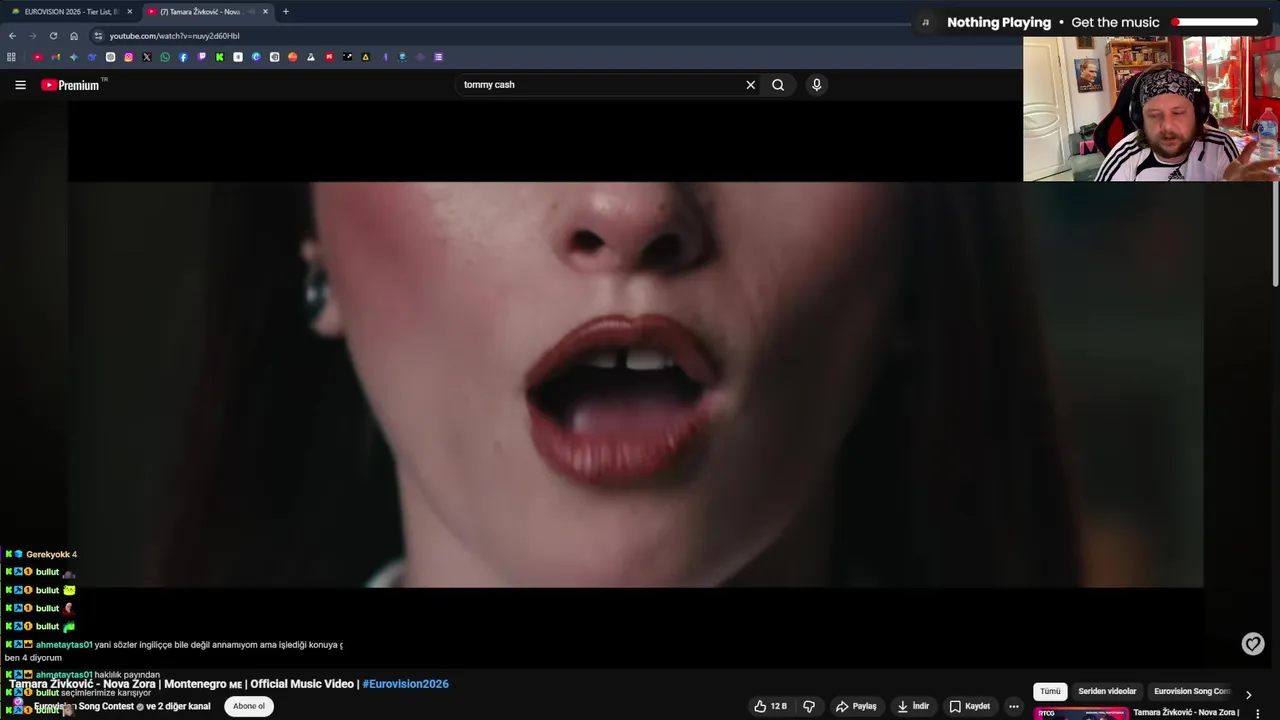
Task: Open the apps grid in bookmarks bar
Action: (11, 57)
